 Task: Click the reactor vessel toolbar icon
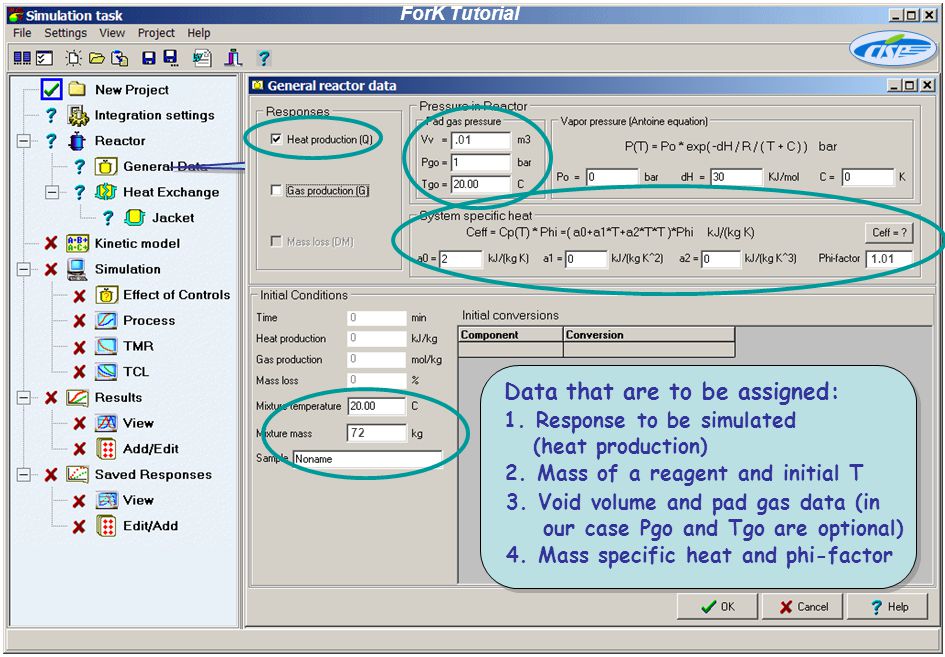(x=233, y=58)
